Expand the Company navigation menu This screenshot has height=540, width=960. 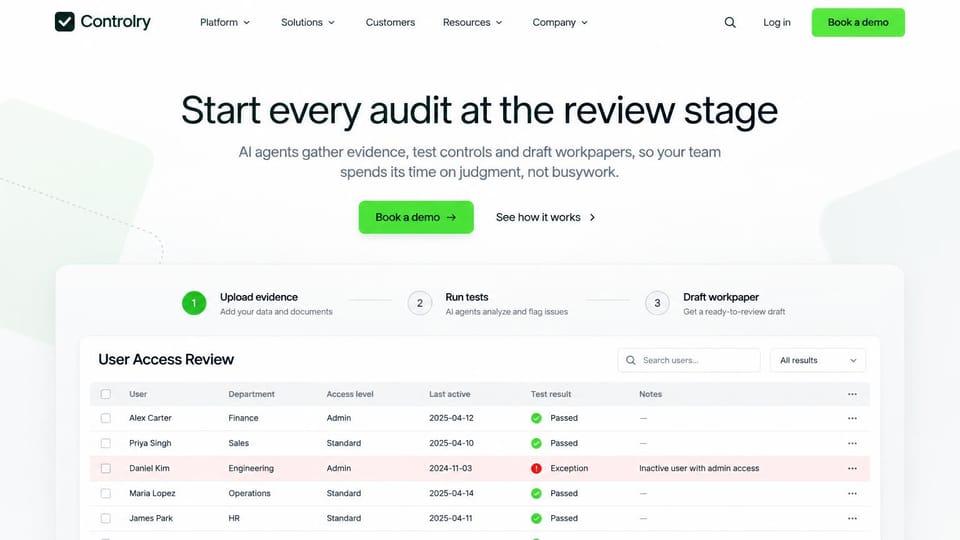point(560,22)
